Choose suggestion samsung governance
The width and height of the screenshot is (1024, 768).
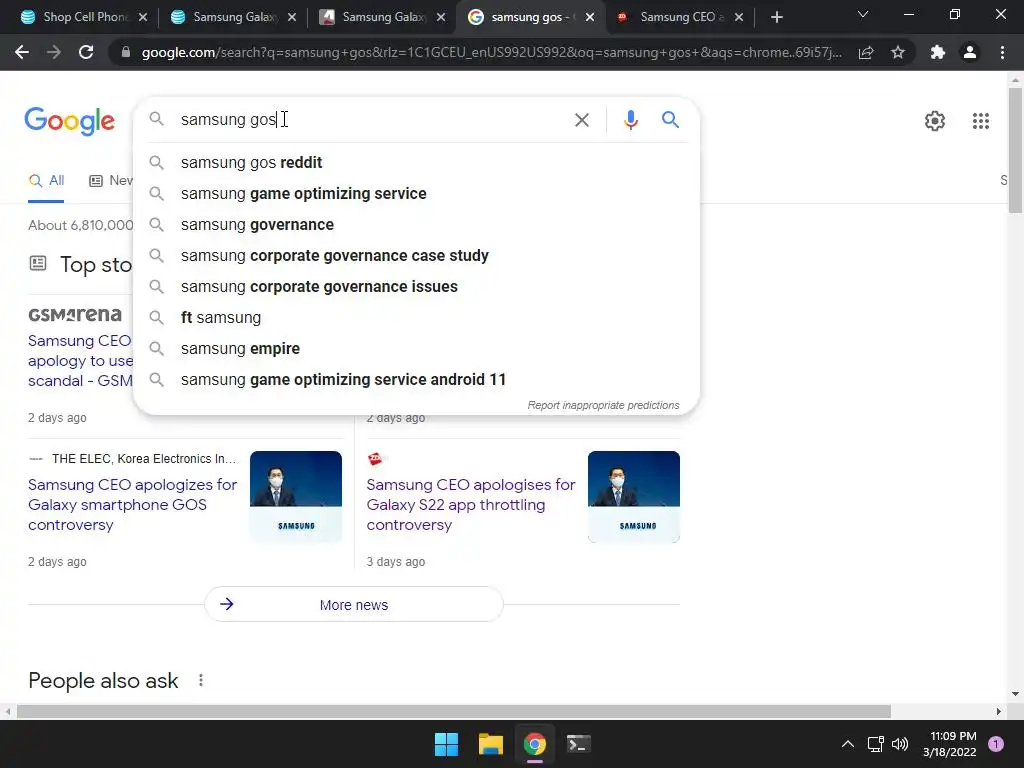pyautogui.click(x=417, y=225)
